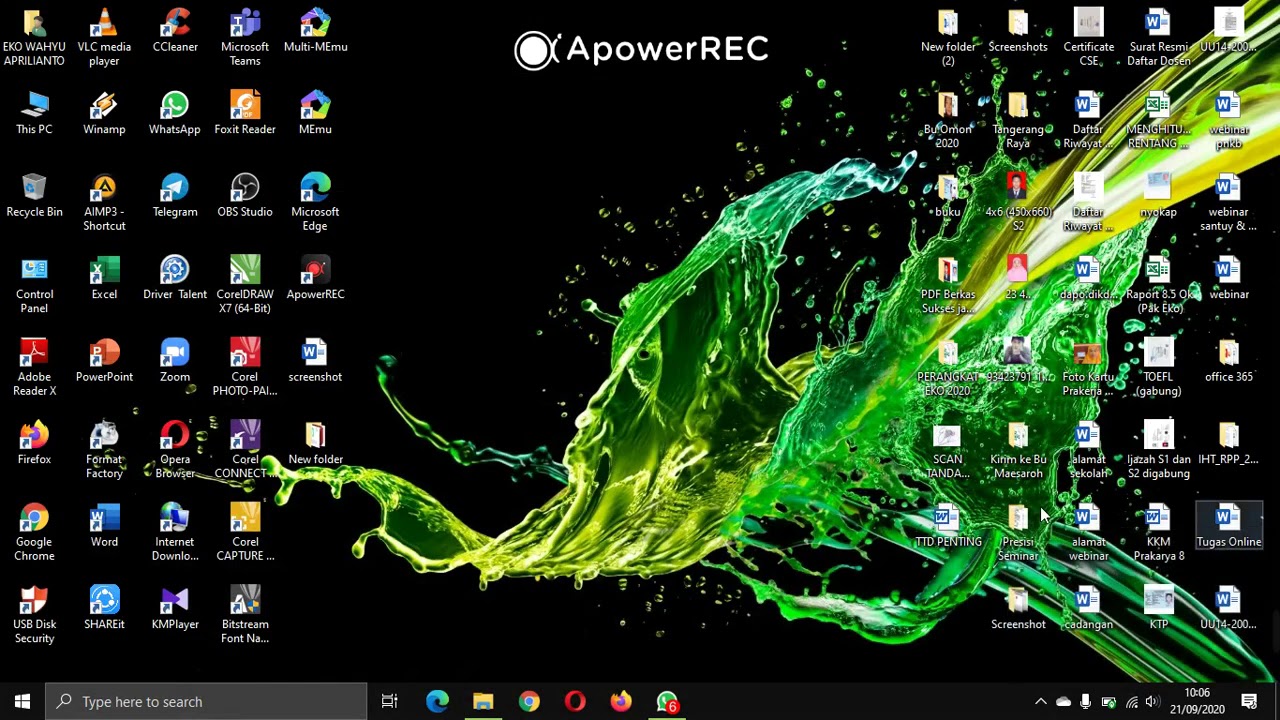Screen dimensions: 1280x720
Task: Select Certificate CSE file
Action: click(x=1088, y=37)
